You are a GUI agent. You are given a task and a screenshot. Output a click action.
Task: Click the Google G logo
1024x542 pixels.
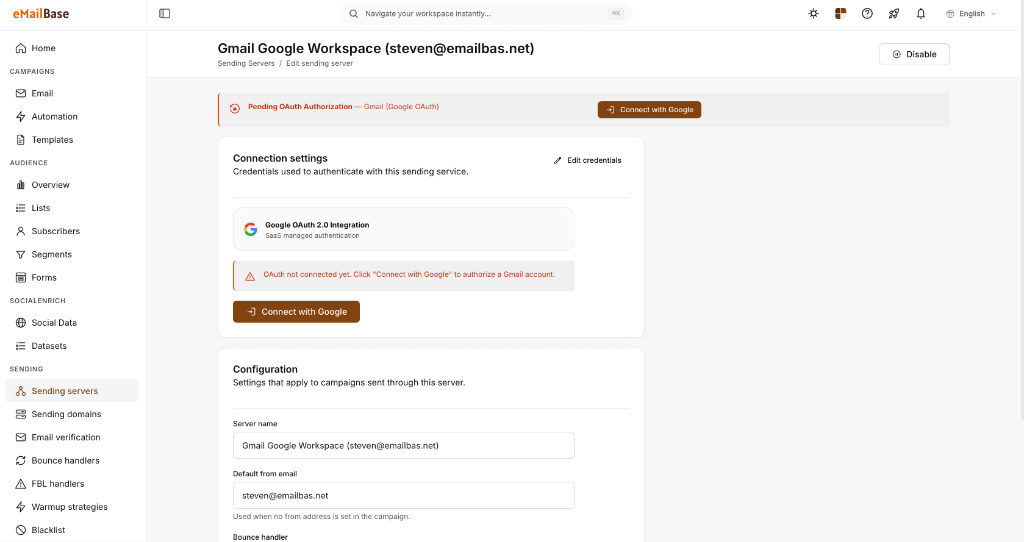251,229
